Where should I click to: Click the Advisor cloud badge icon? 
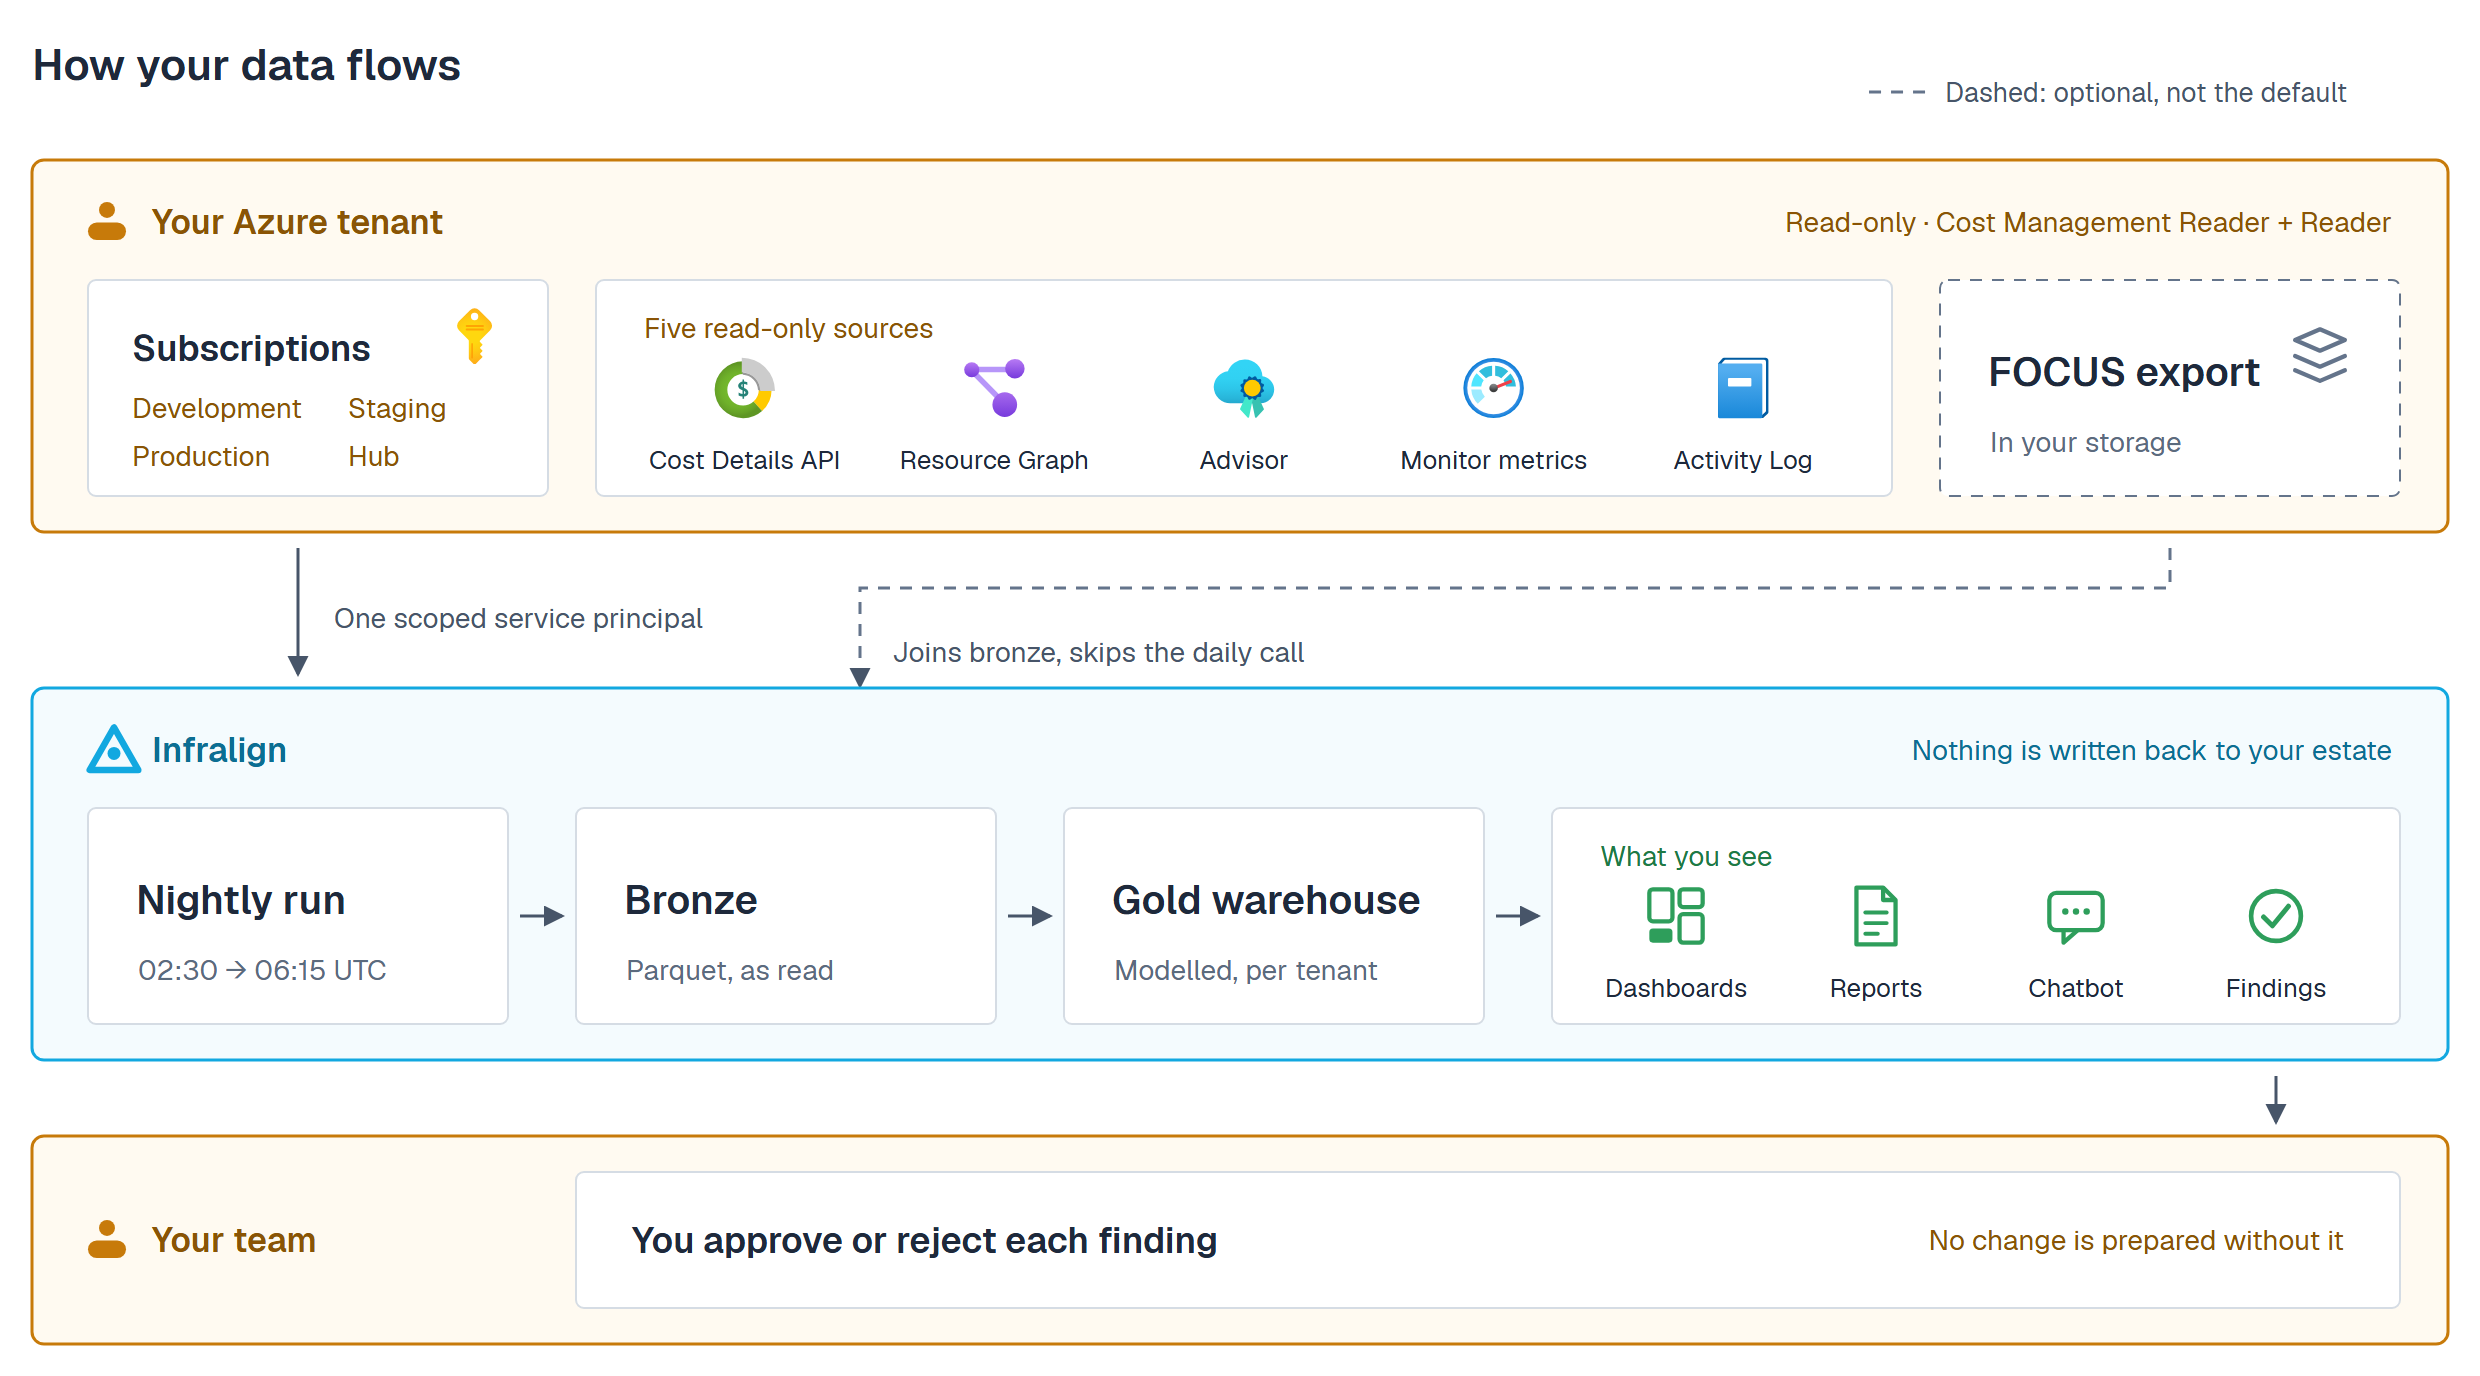click(x=1244, y=388)
